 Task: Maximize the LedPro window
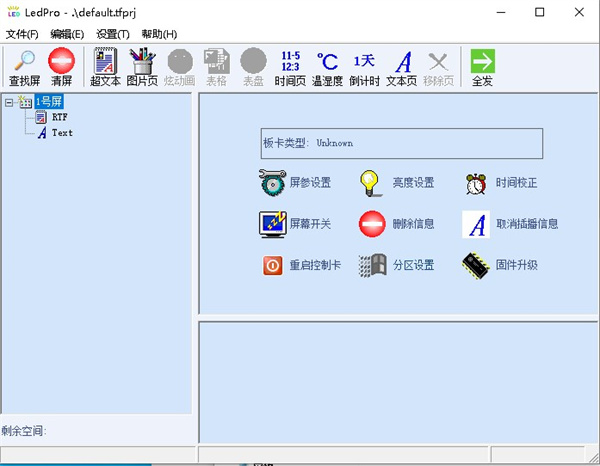point(540,12)
